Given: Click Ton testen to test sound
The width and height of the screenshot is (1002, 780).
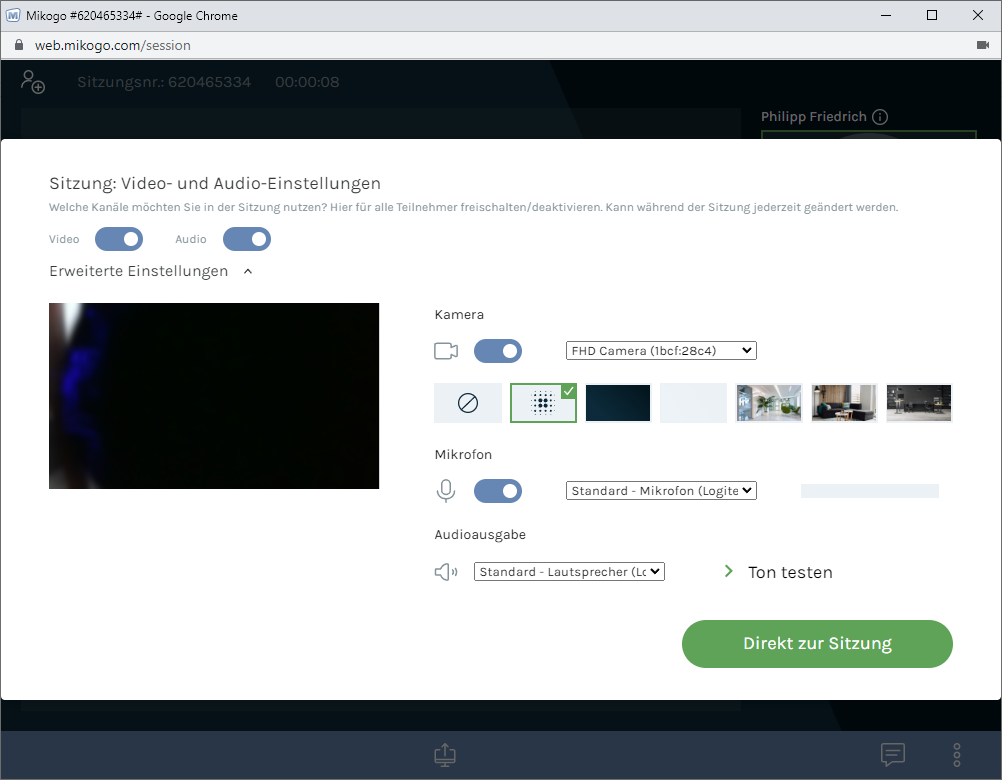Looking at the screenshot, I should coord(789,572).
